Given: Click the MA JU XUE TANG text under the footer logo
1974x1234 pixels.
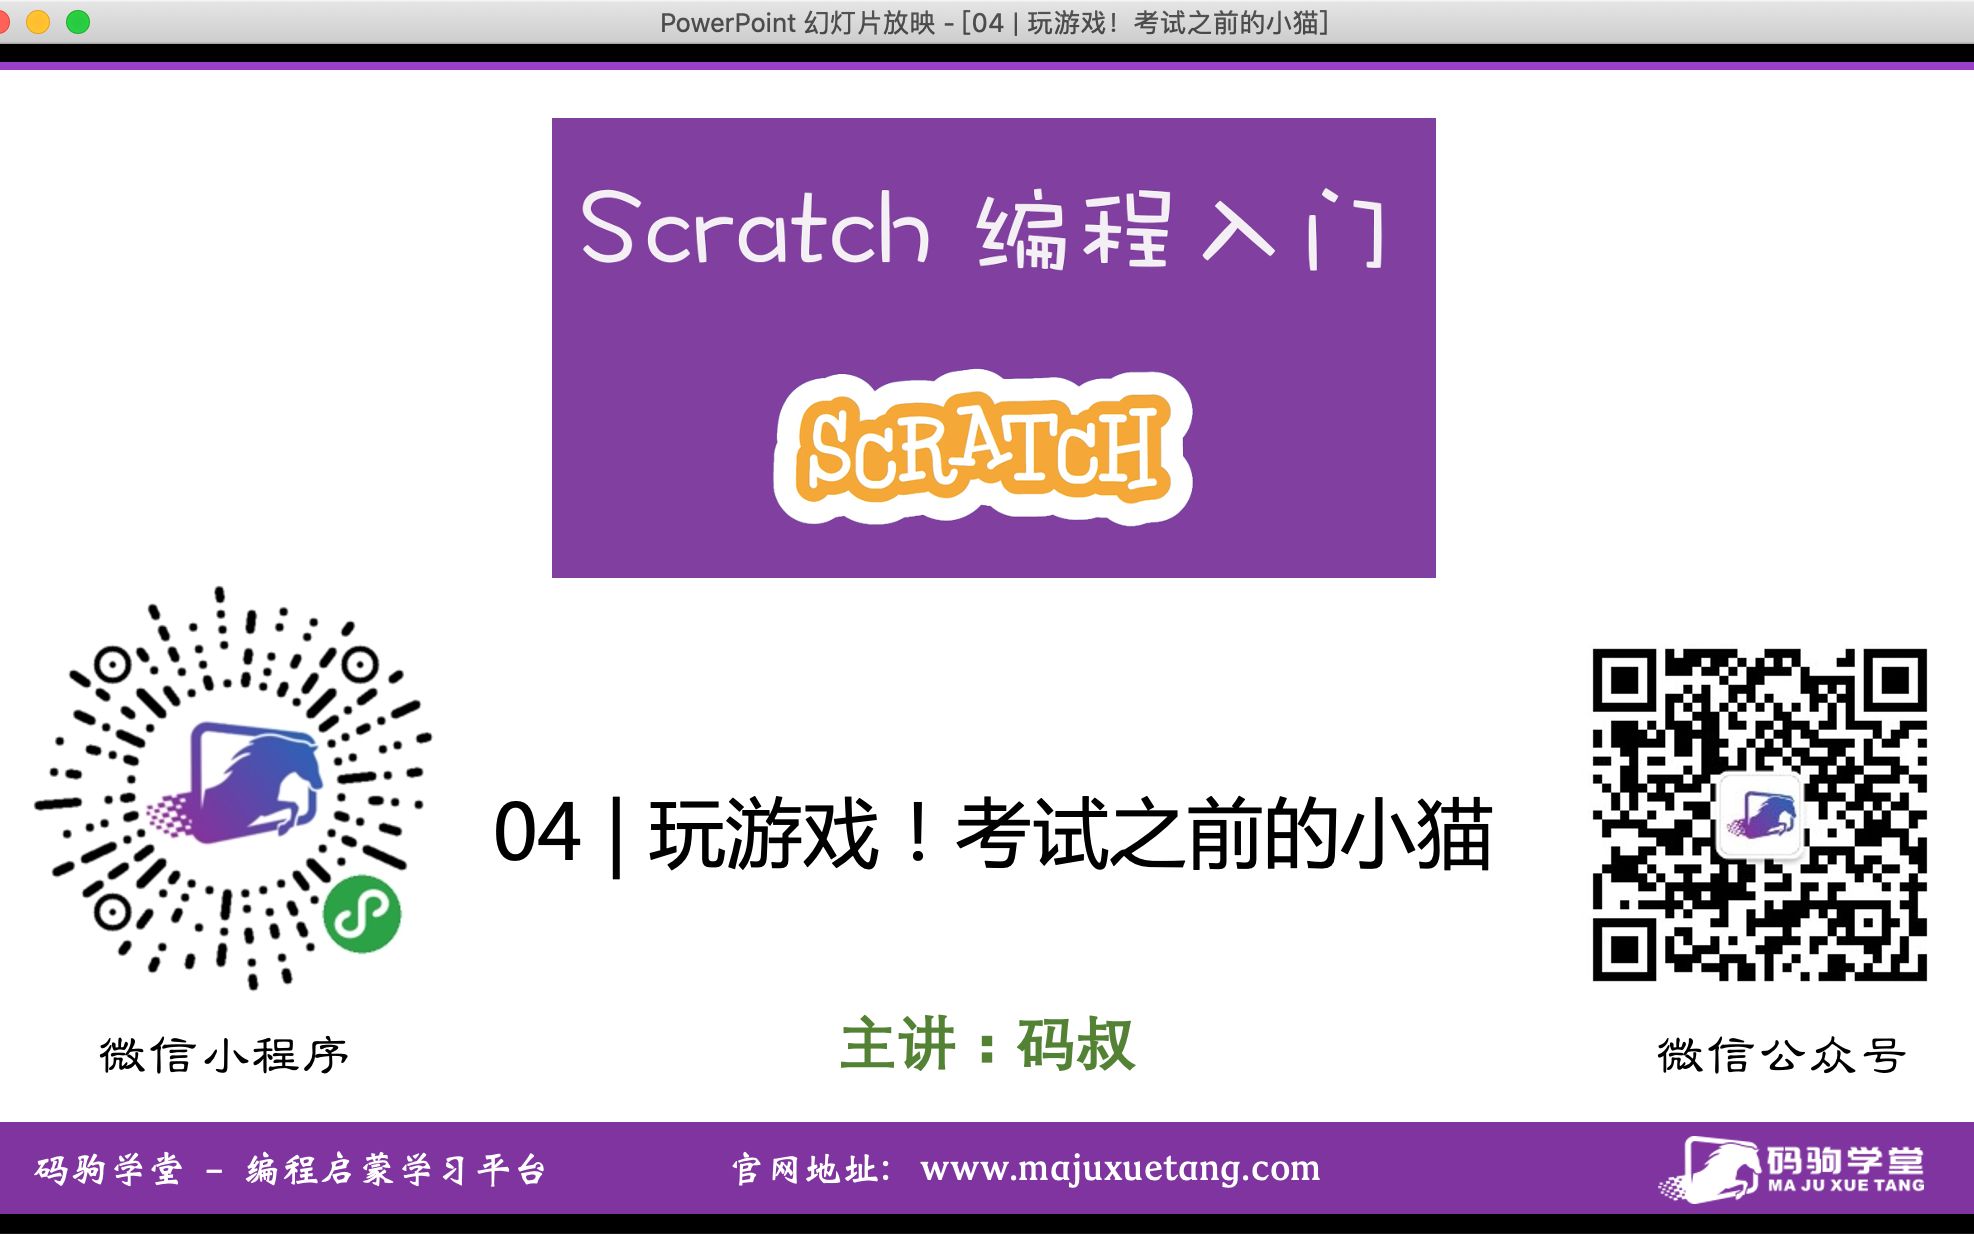Looking at the screenshot, I should tap(1845, 1186).
